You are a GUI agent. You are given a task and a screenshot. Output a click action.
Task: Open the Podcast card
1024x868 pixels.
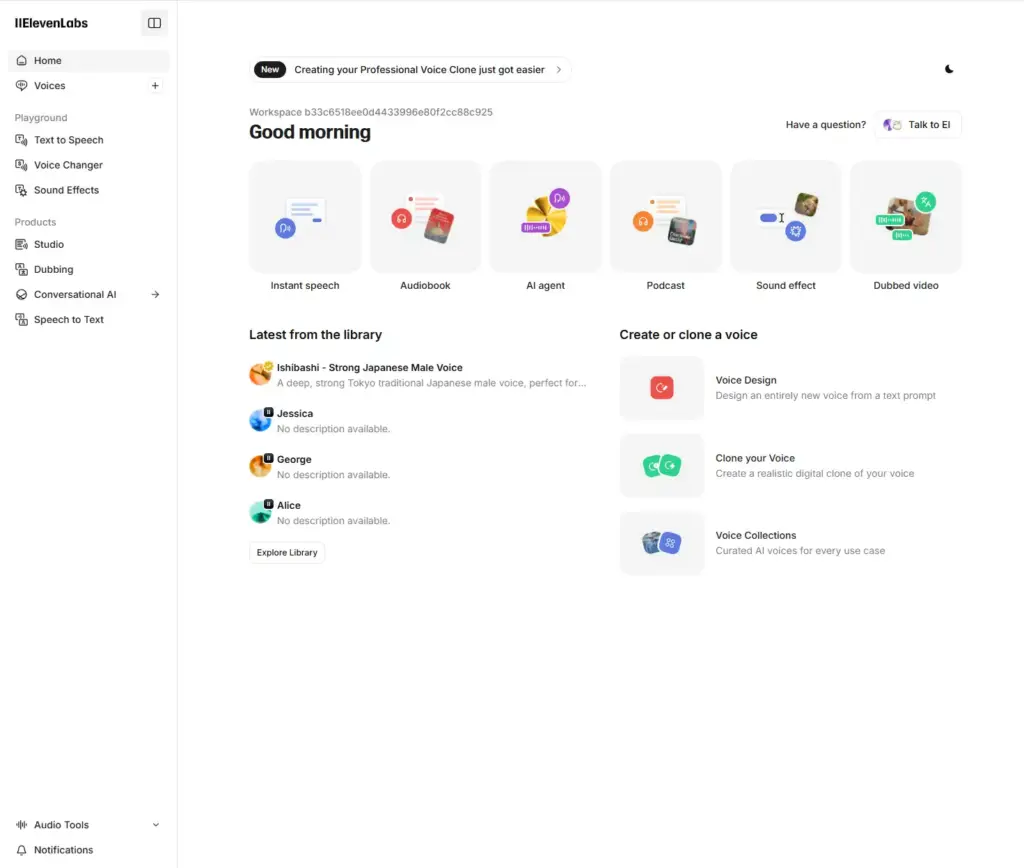665,217
